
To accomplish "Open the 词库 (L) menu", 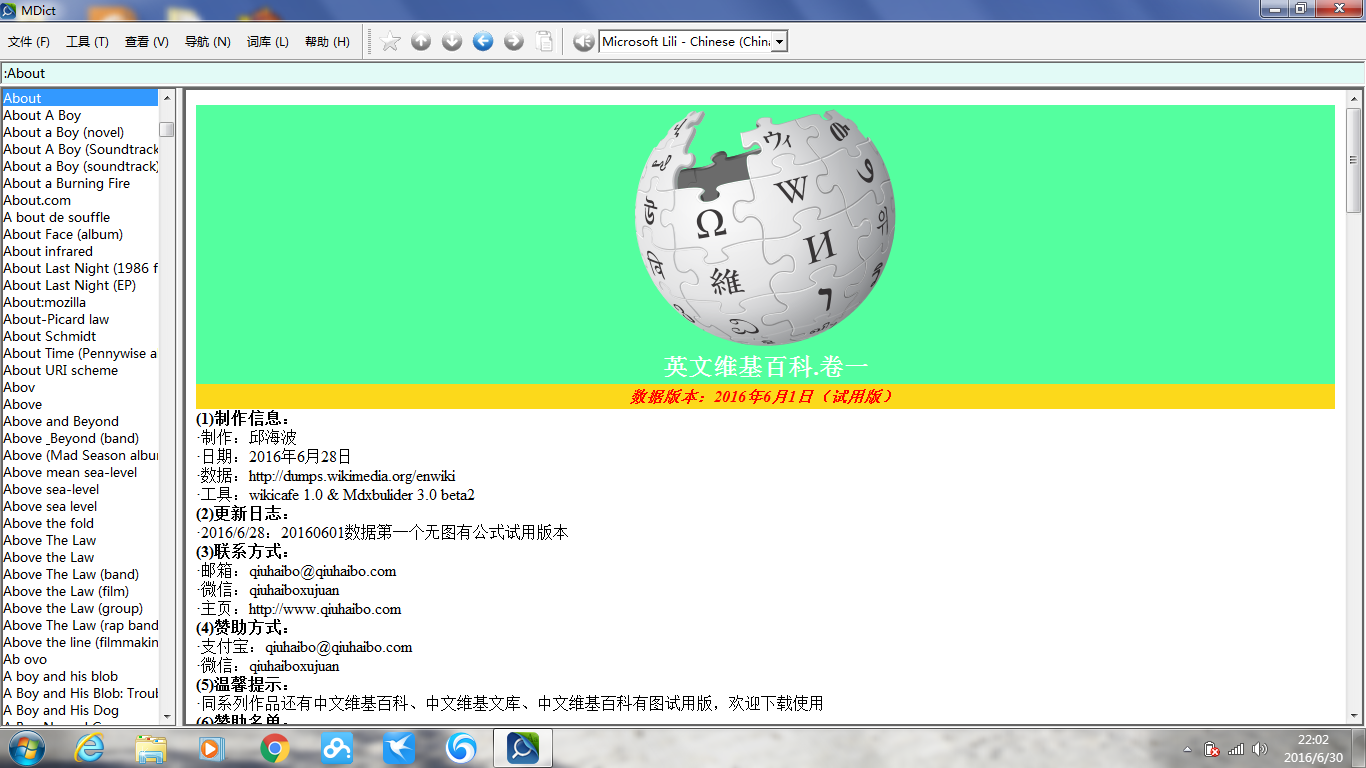I will click(268, 41).
